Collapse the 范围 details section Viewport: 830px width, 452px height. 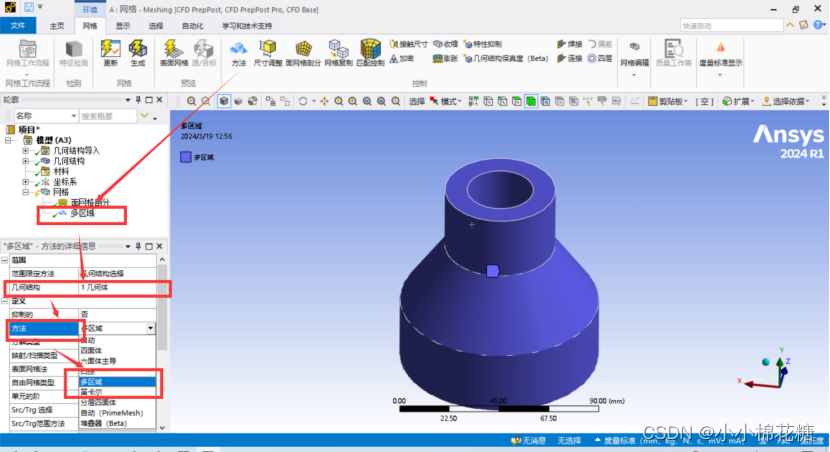coord(5,260)
